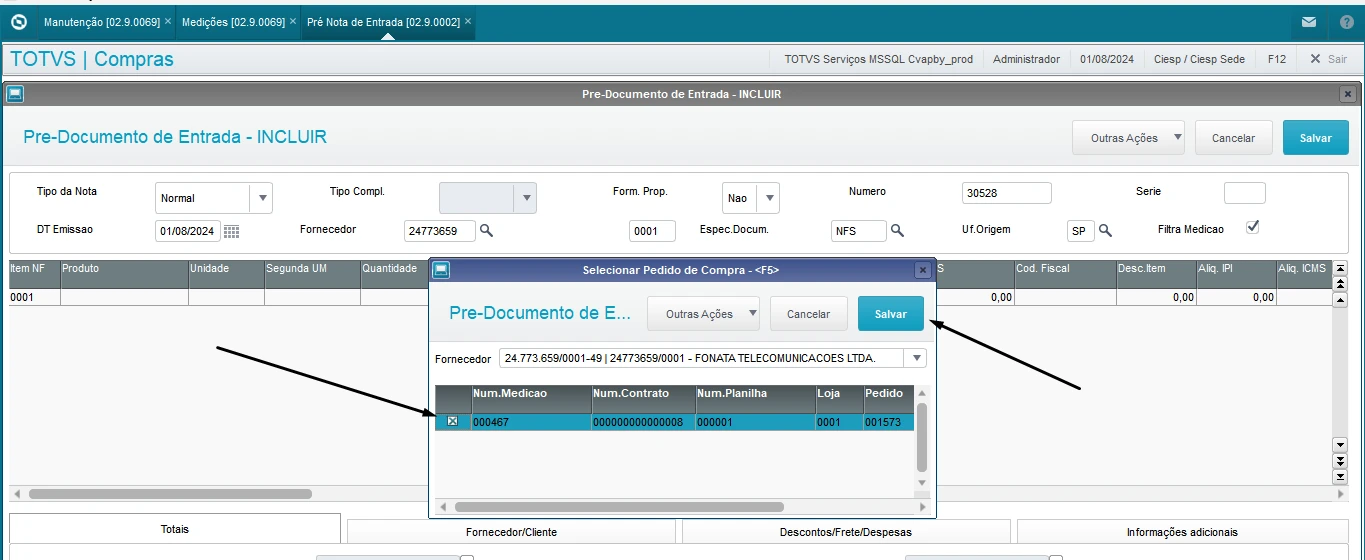Click the Fornecedor search magnifier icon
Viewport: 1365px width, 560px height.
(x=487, y=231)
